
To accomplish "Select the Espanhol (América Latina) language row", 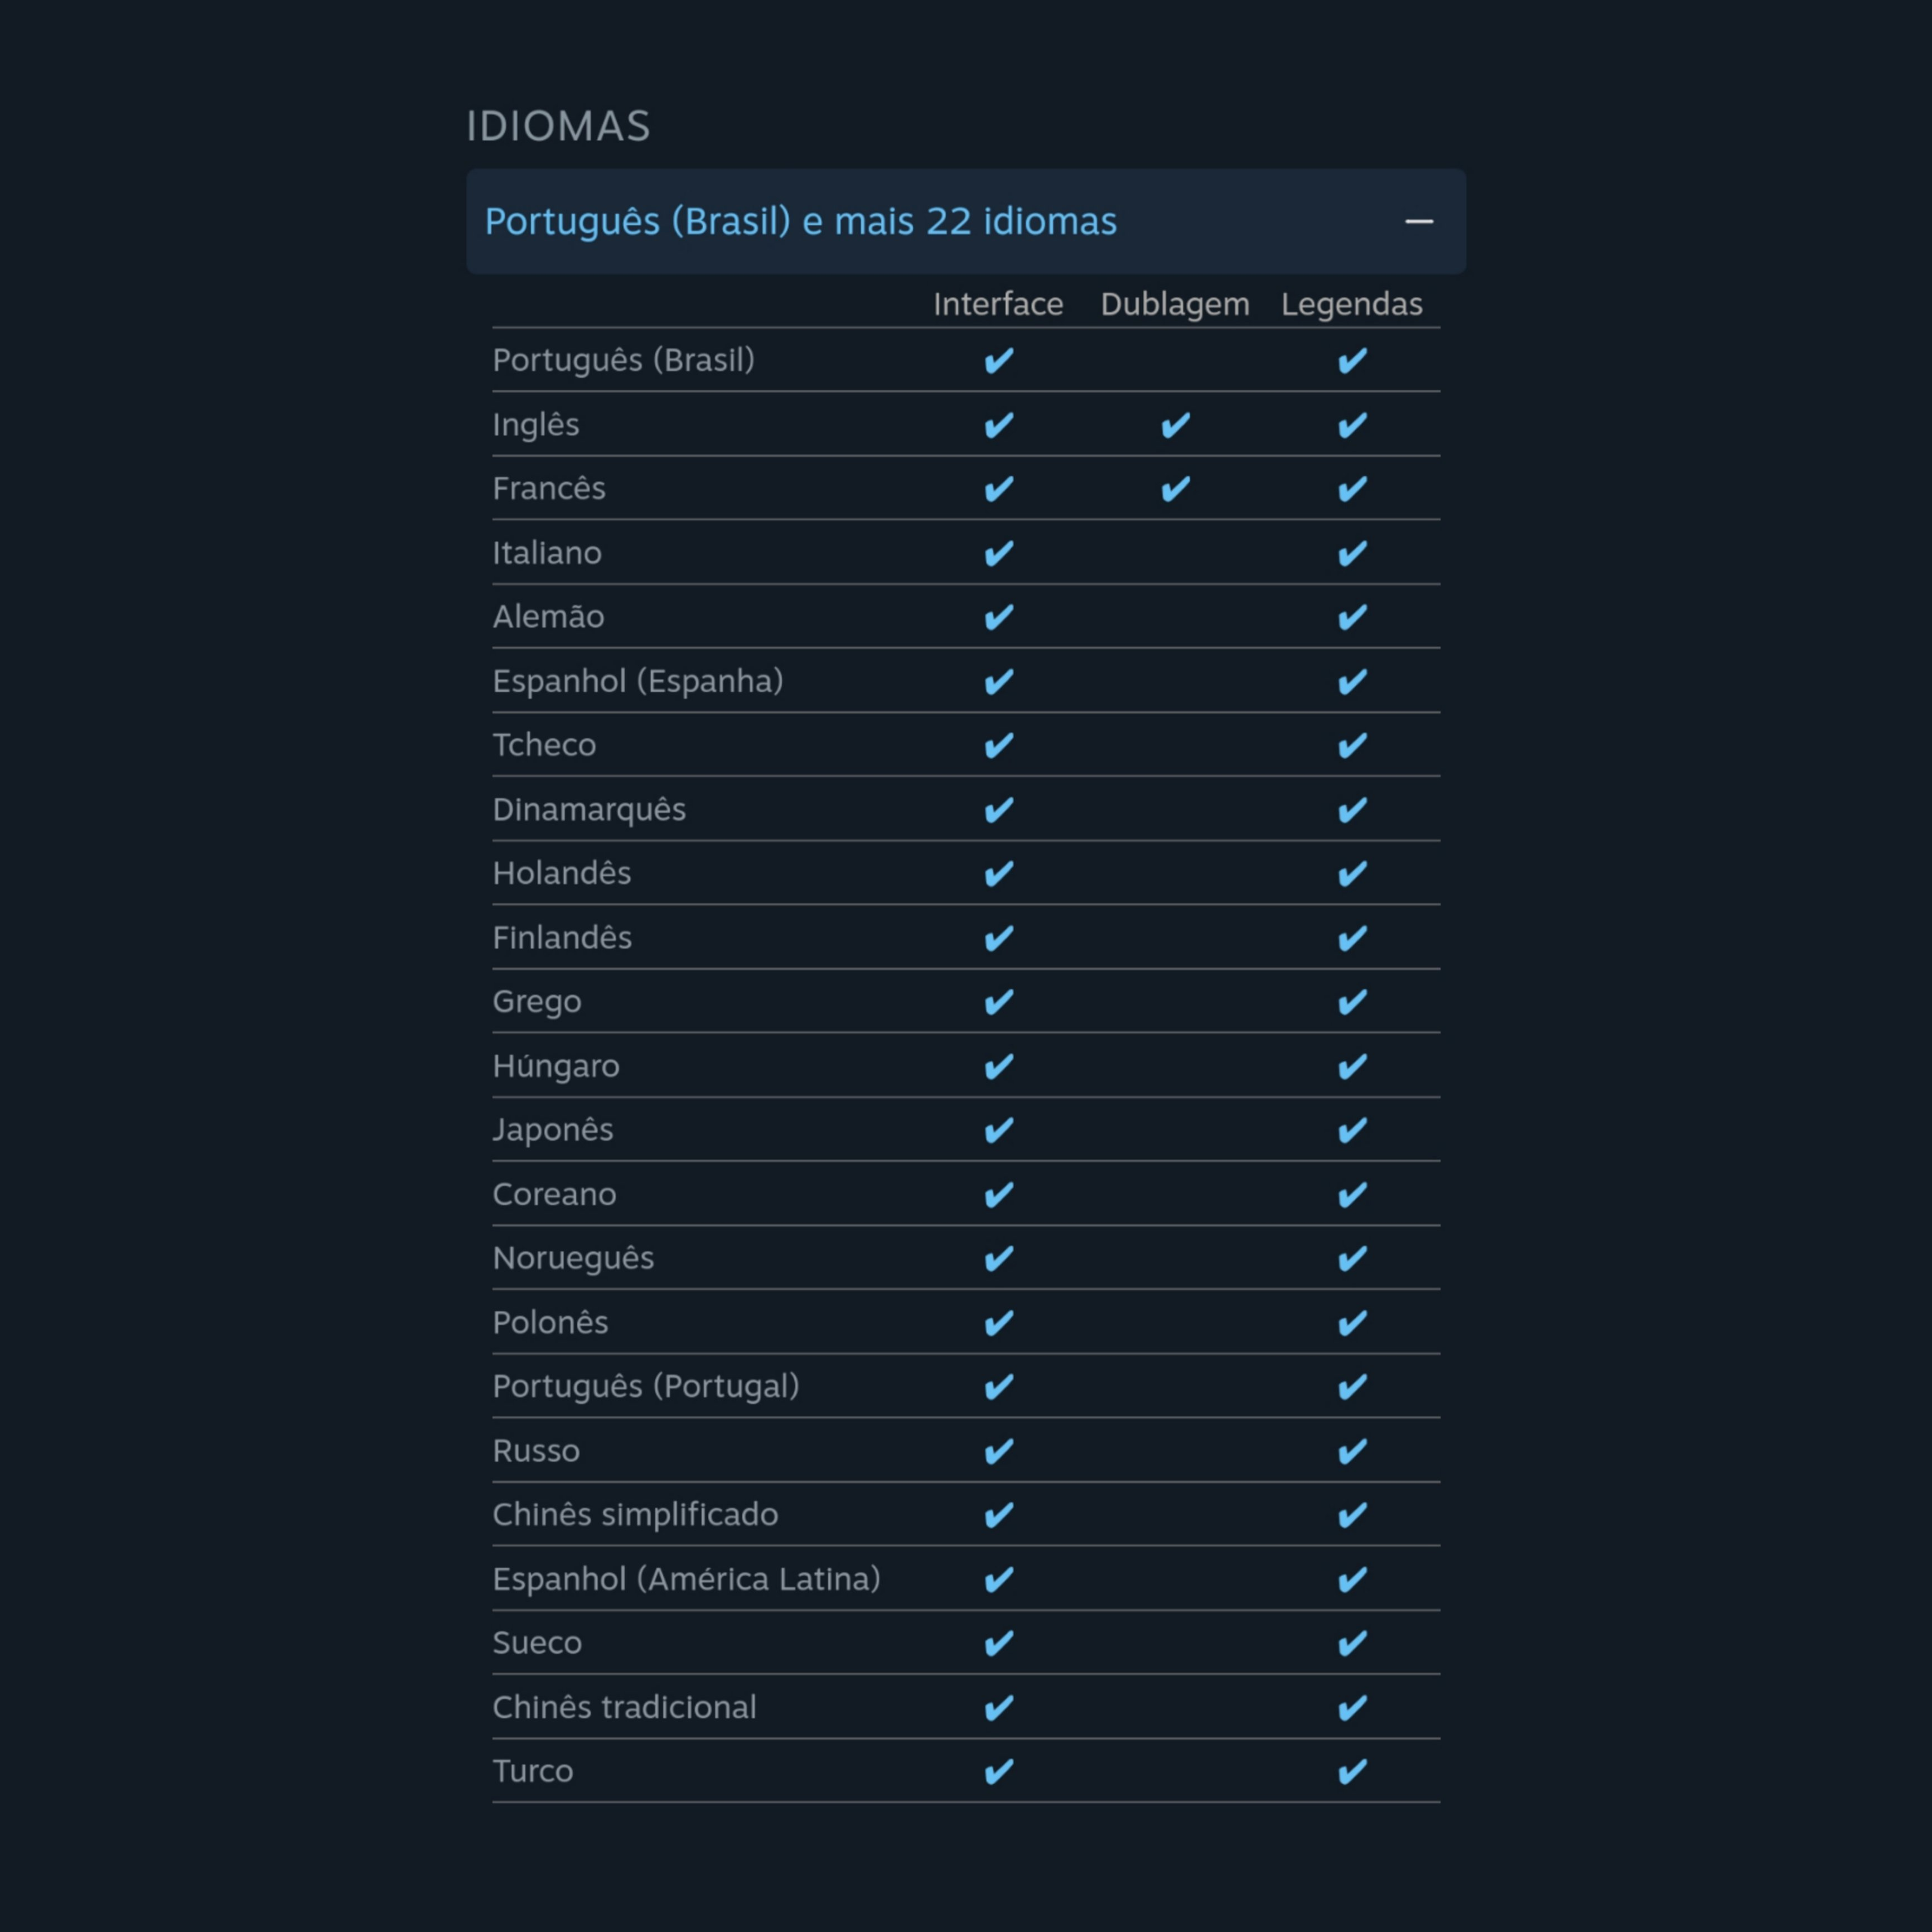I will (686, 1579).
